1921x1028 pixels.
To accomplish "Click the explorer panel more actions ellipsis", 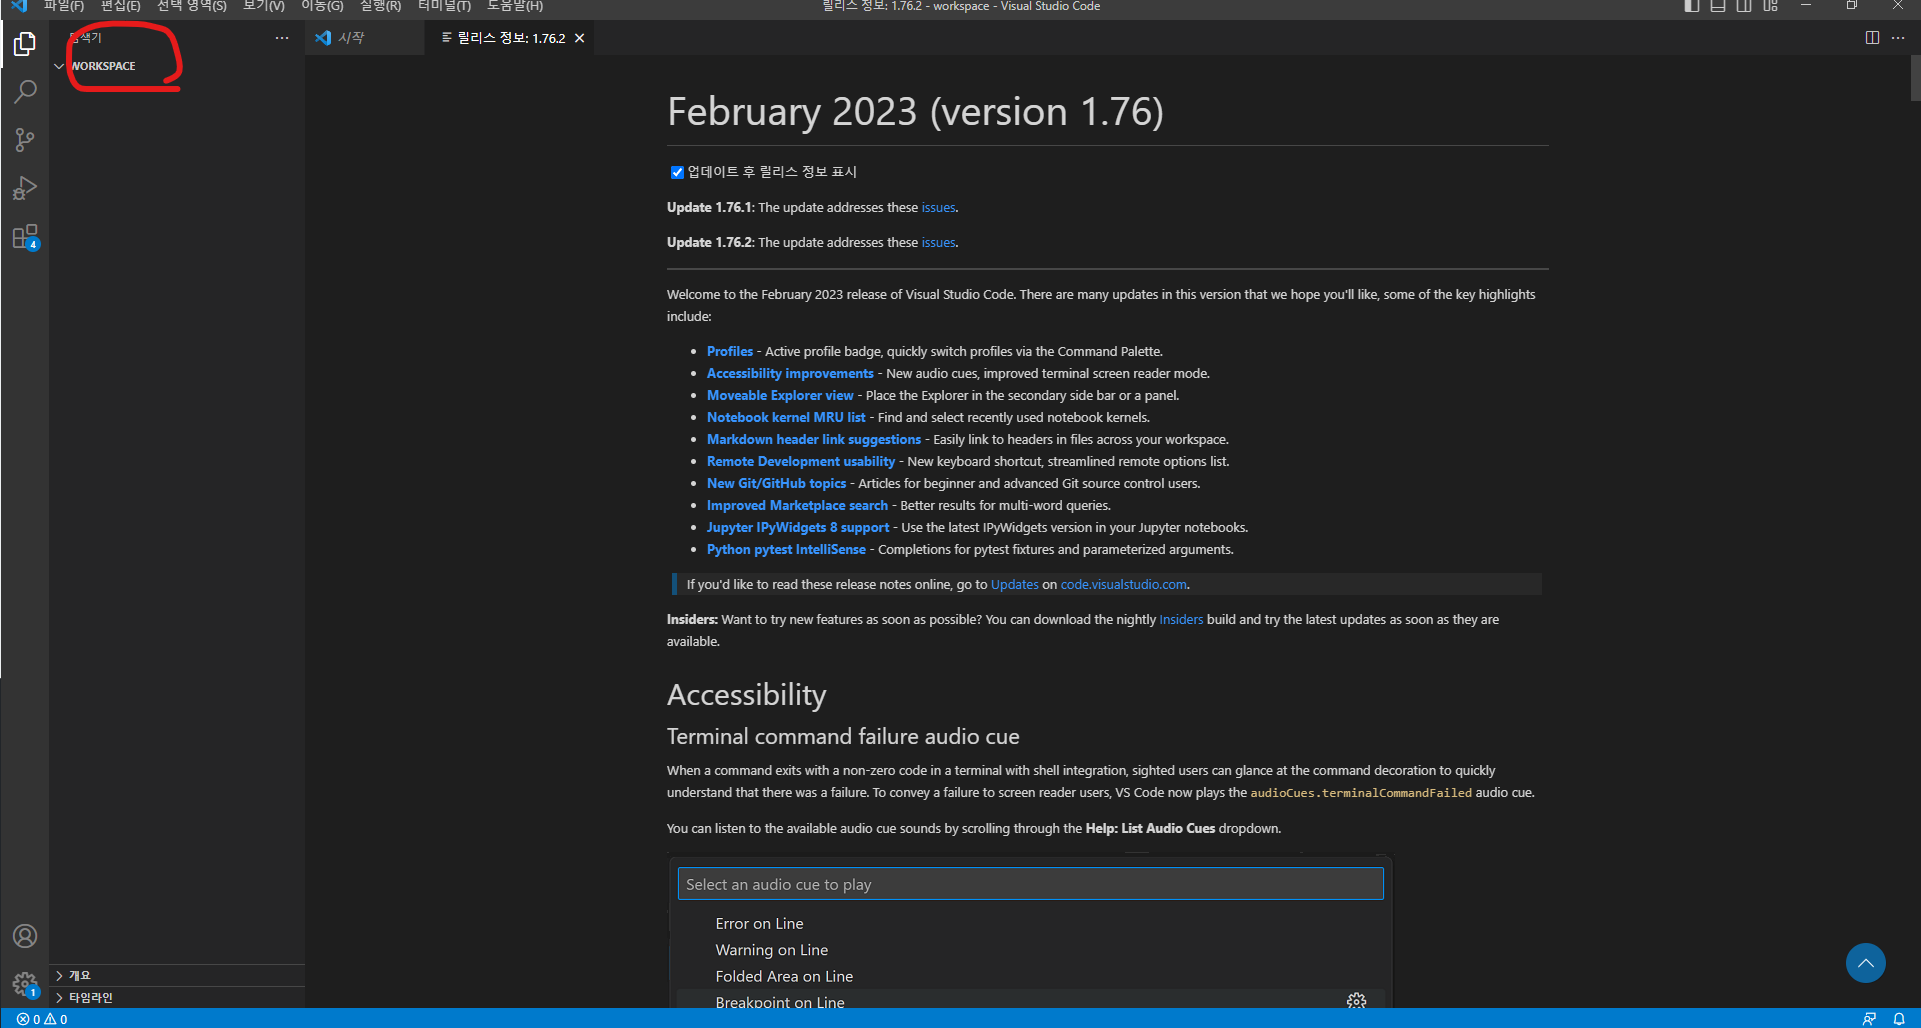I will [x=282, y=38].
